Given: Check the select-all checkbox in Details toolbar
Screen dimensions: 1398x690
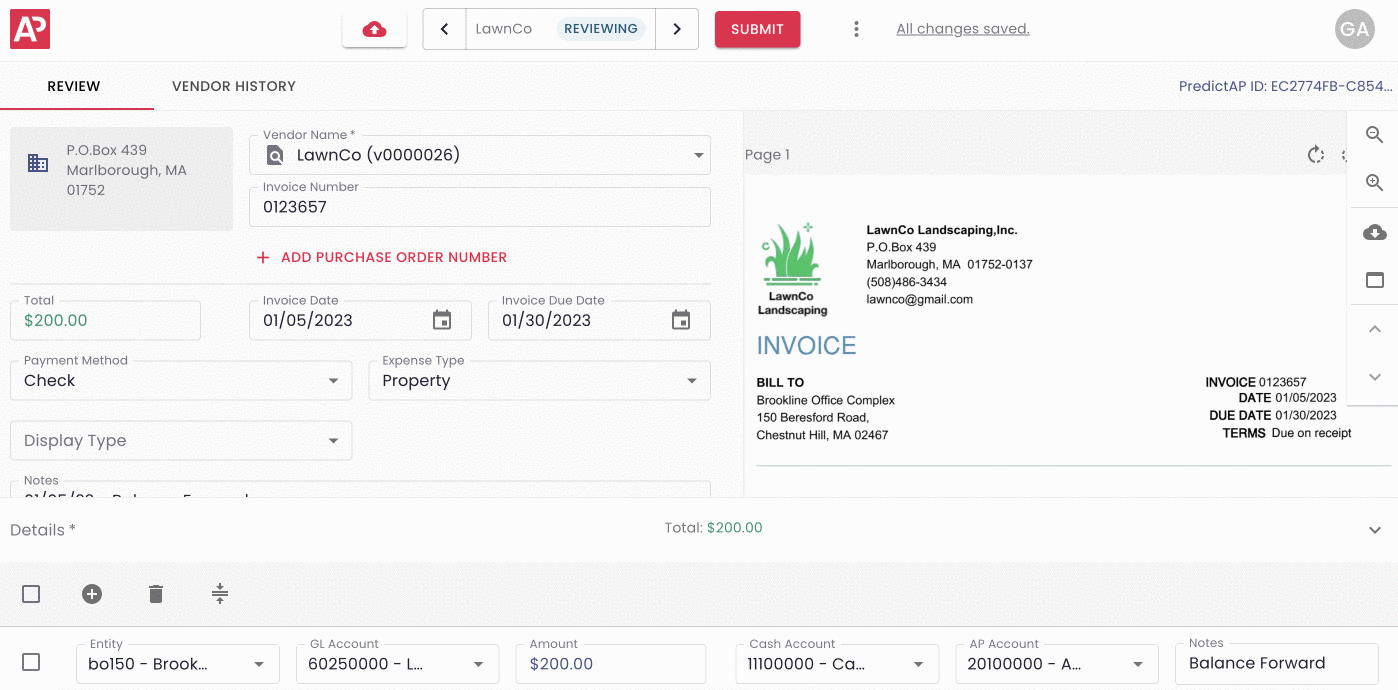Looking at the screenshot, I should (x=31, y=593).
